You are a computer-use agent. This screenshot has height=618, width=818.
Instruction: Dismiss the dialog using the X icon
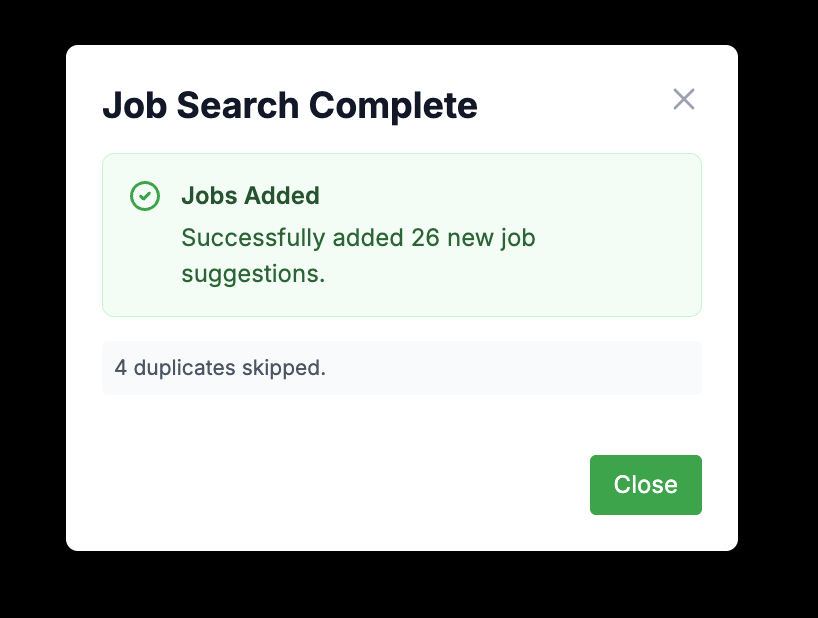click(684, 99)
